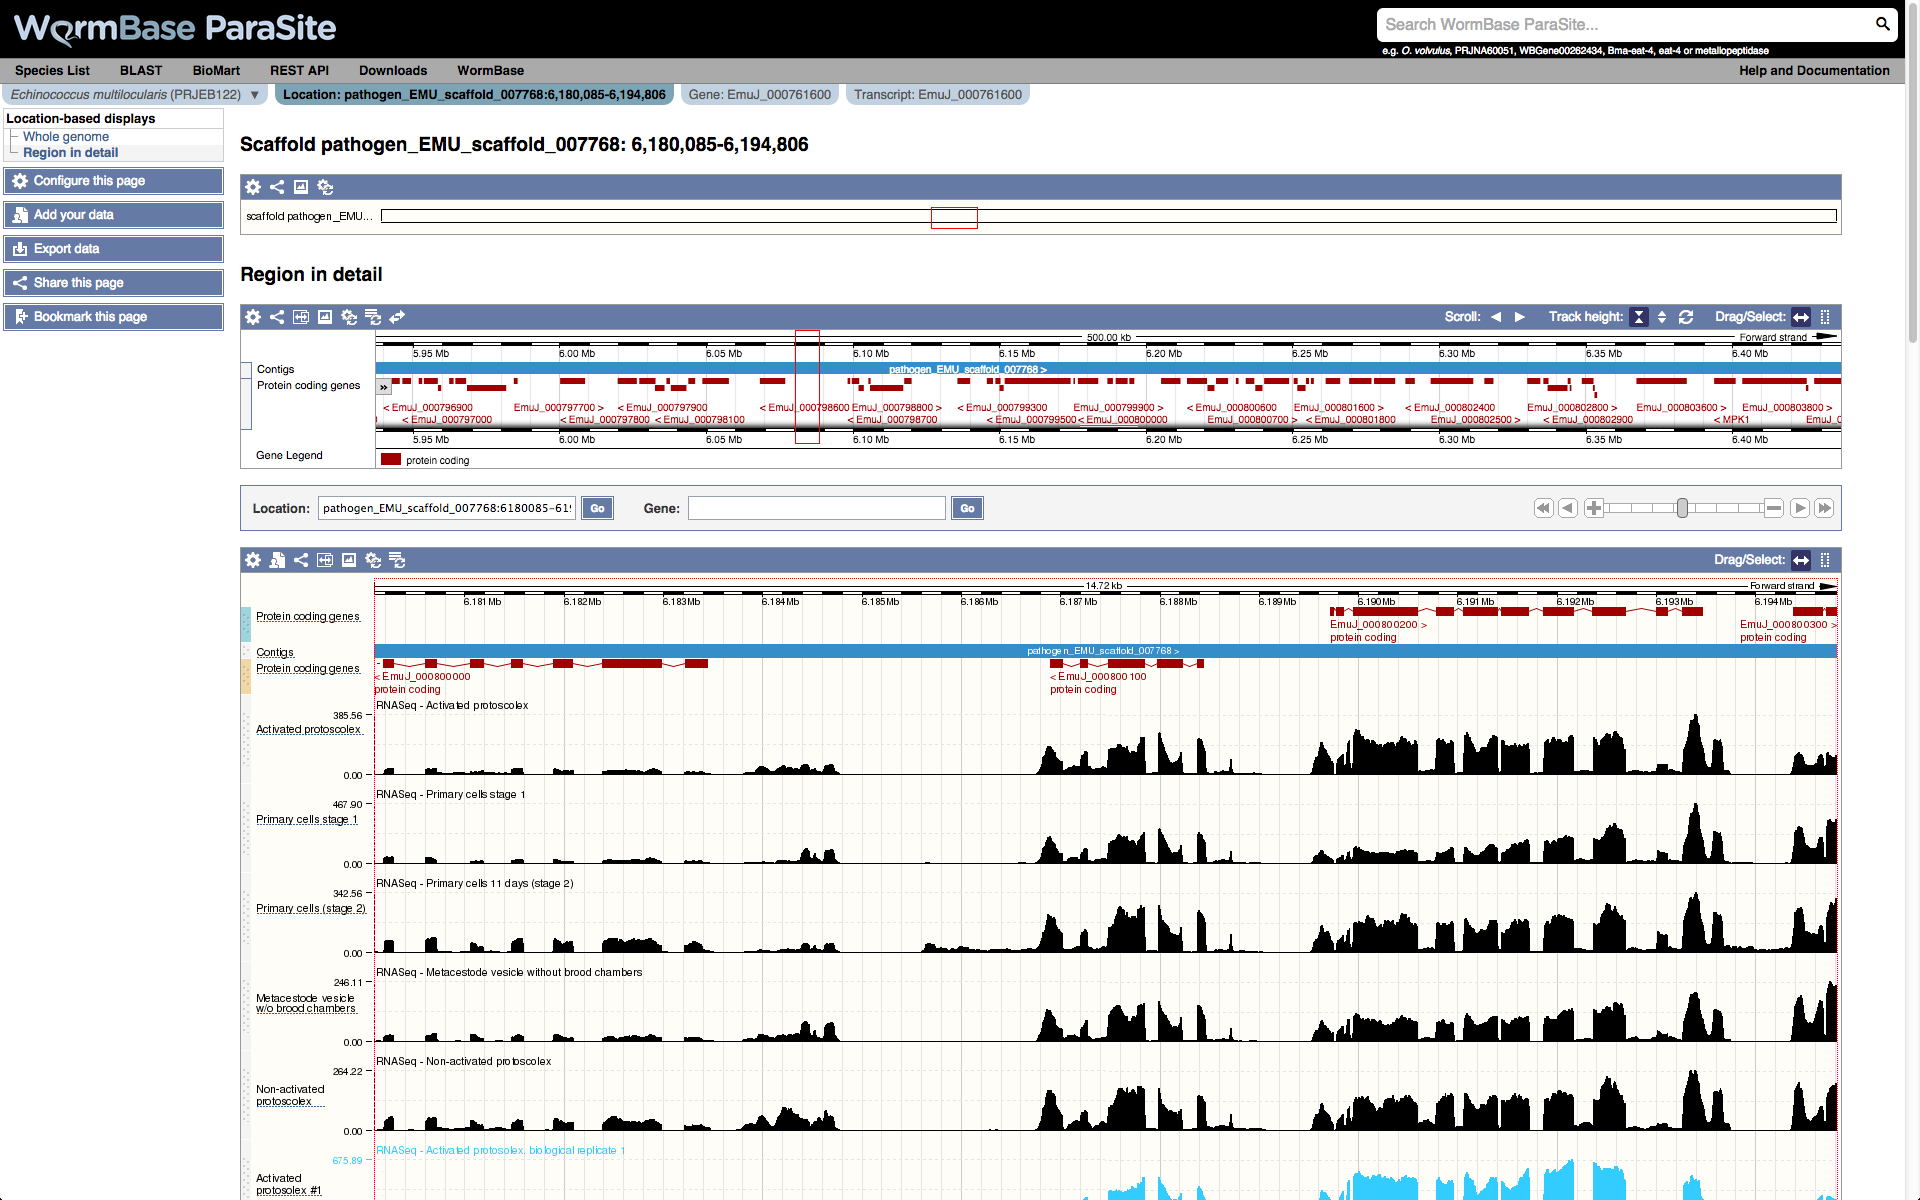Adjust track height with up-down stepper
1920x1200 pixels.
[1662, 317]
